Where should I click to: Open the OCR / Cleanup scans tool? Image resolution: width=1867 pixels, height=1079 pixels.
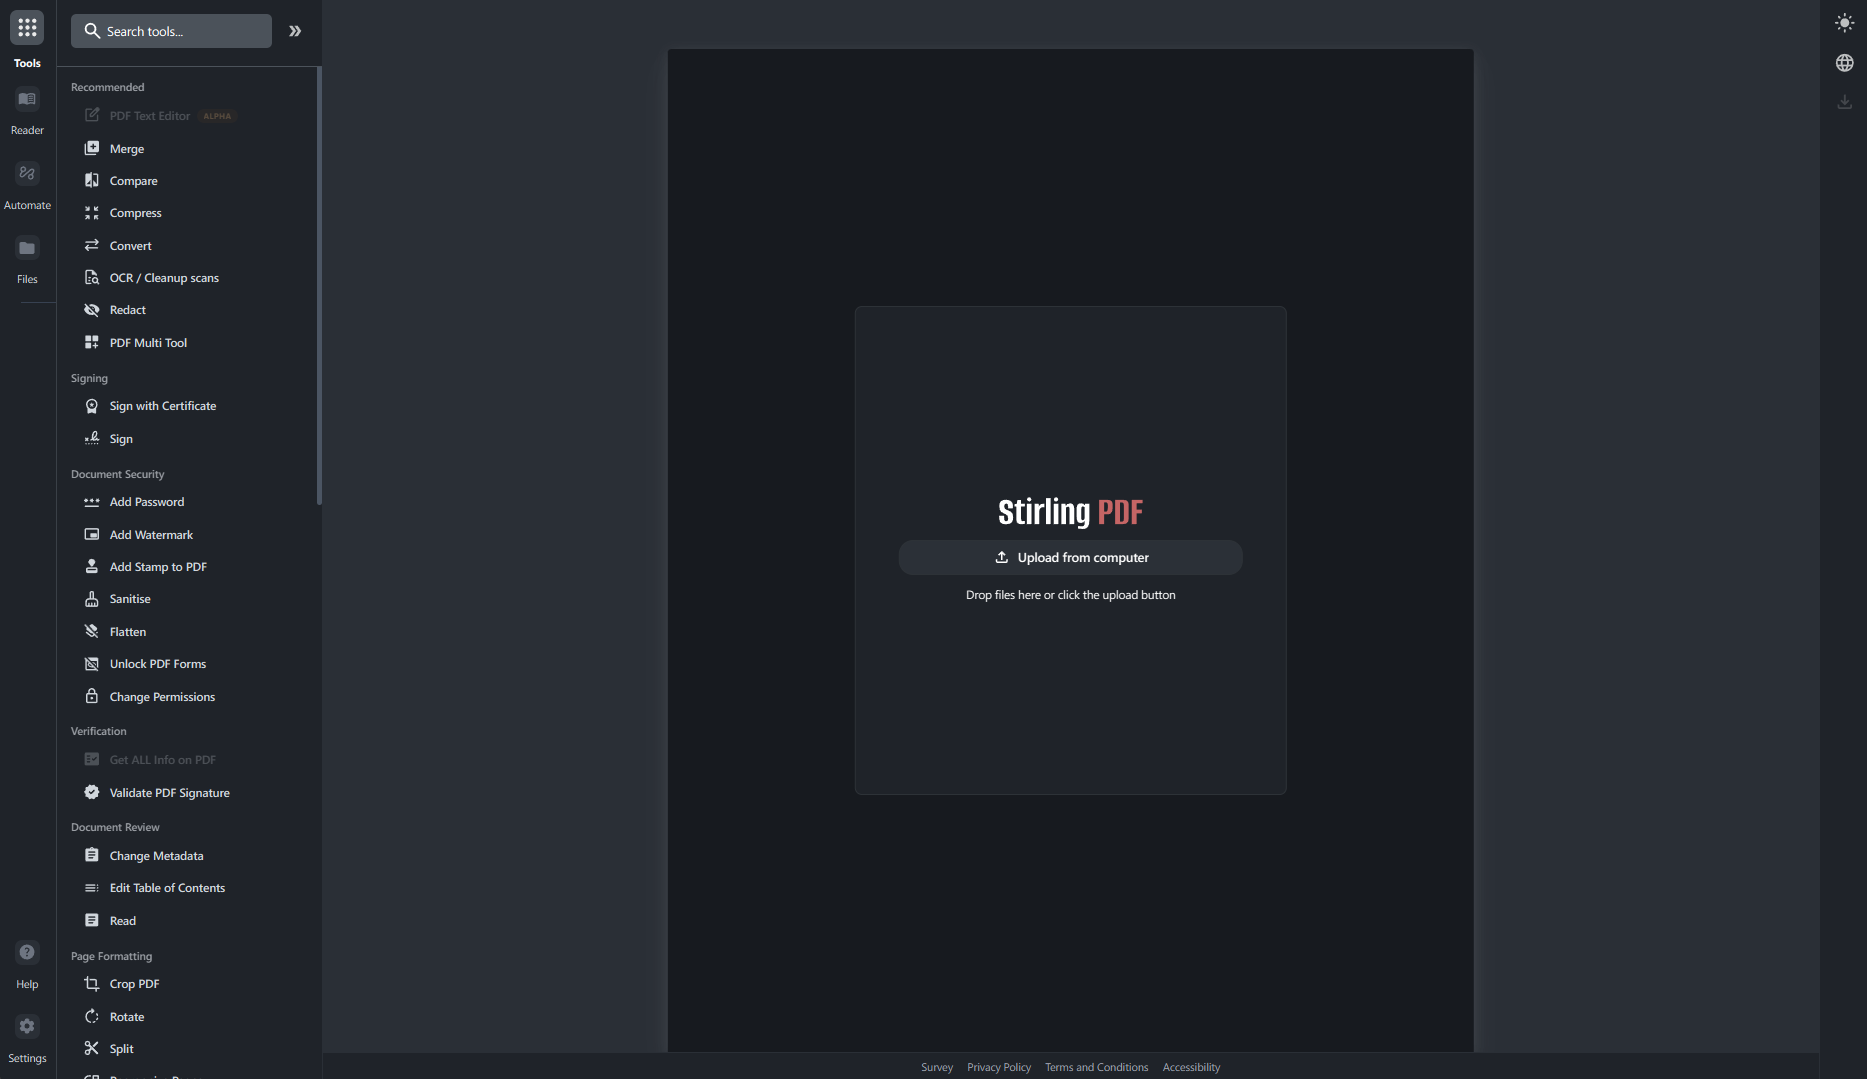coord(164,278)
